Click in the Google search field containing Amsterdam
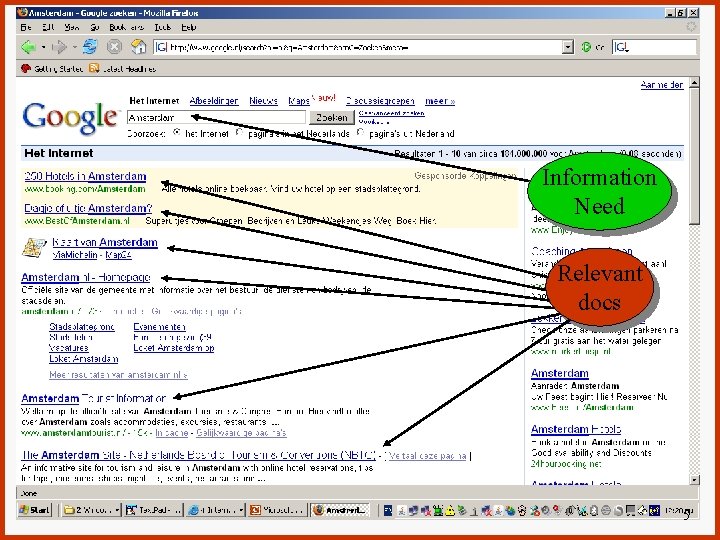The height and width of the screenshot is (540, 720). coord(216,118)
